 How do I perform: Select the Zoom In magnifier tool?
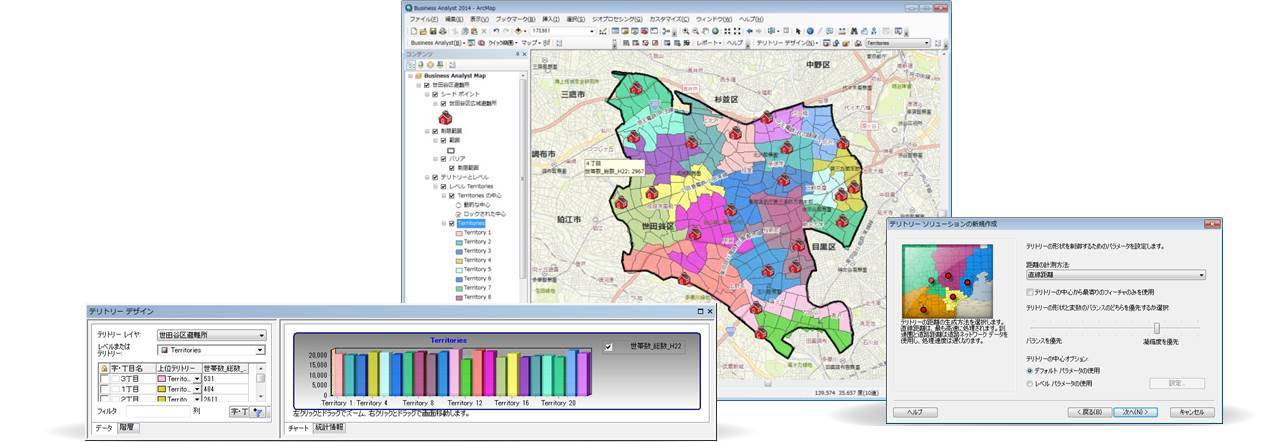(686, 31)
